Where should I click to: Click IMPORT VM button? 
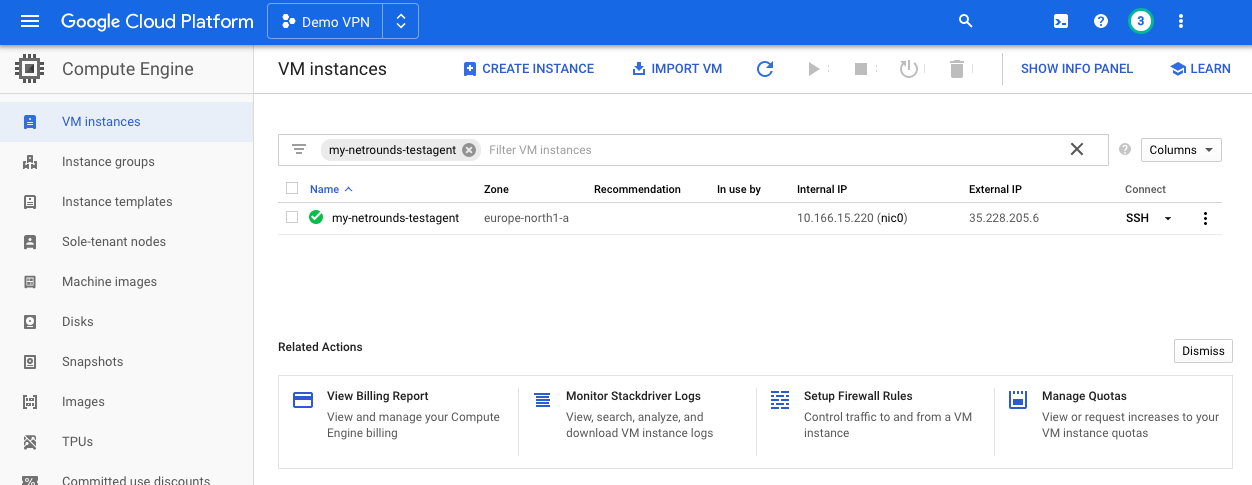point(677,69)
